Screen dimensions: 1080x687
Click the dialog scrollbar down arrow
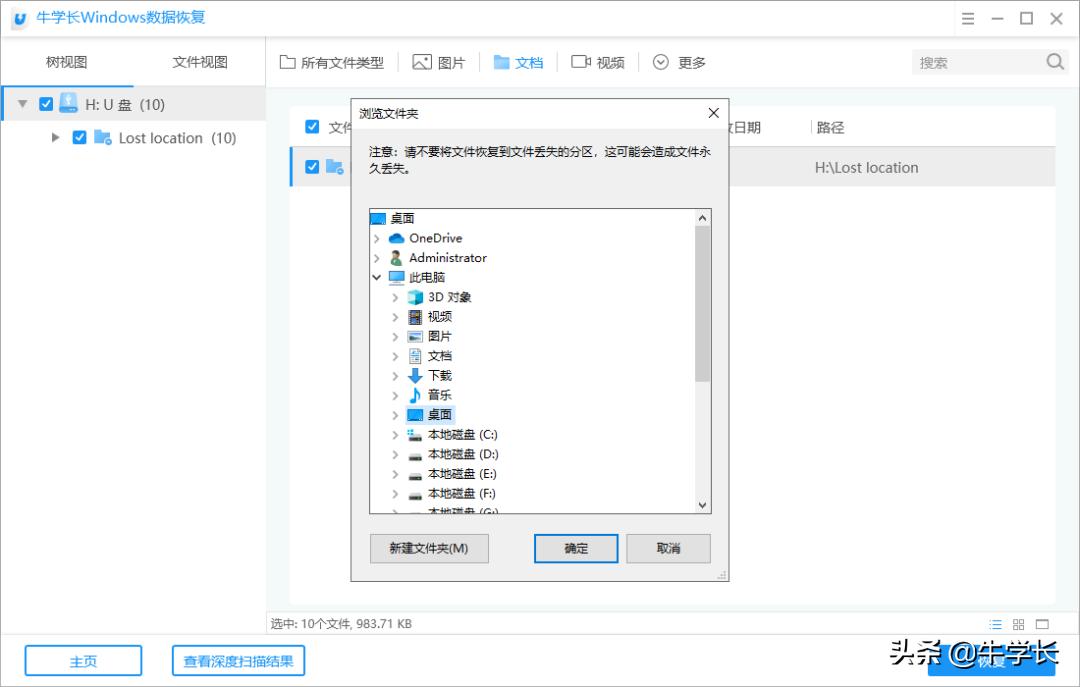(703, 506)
